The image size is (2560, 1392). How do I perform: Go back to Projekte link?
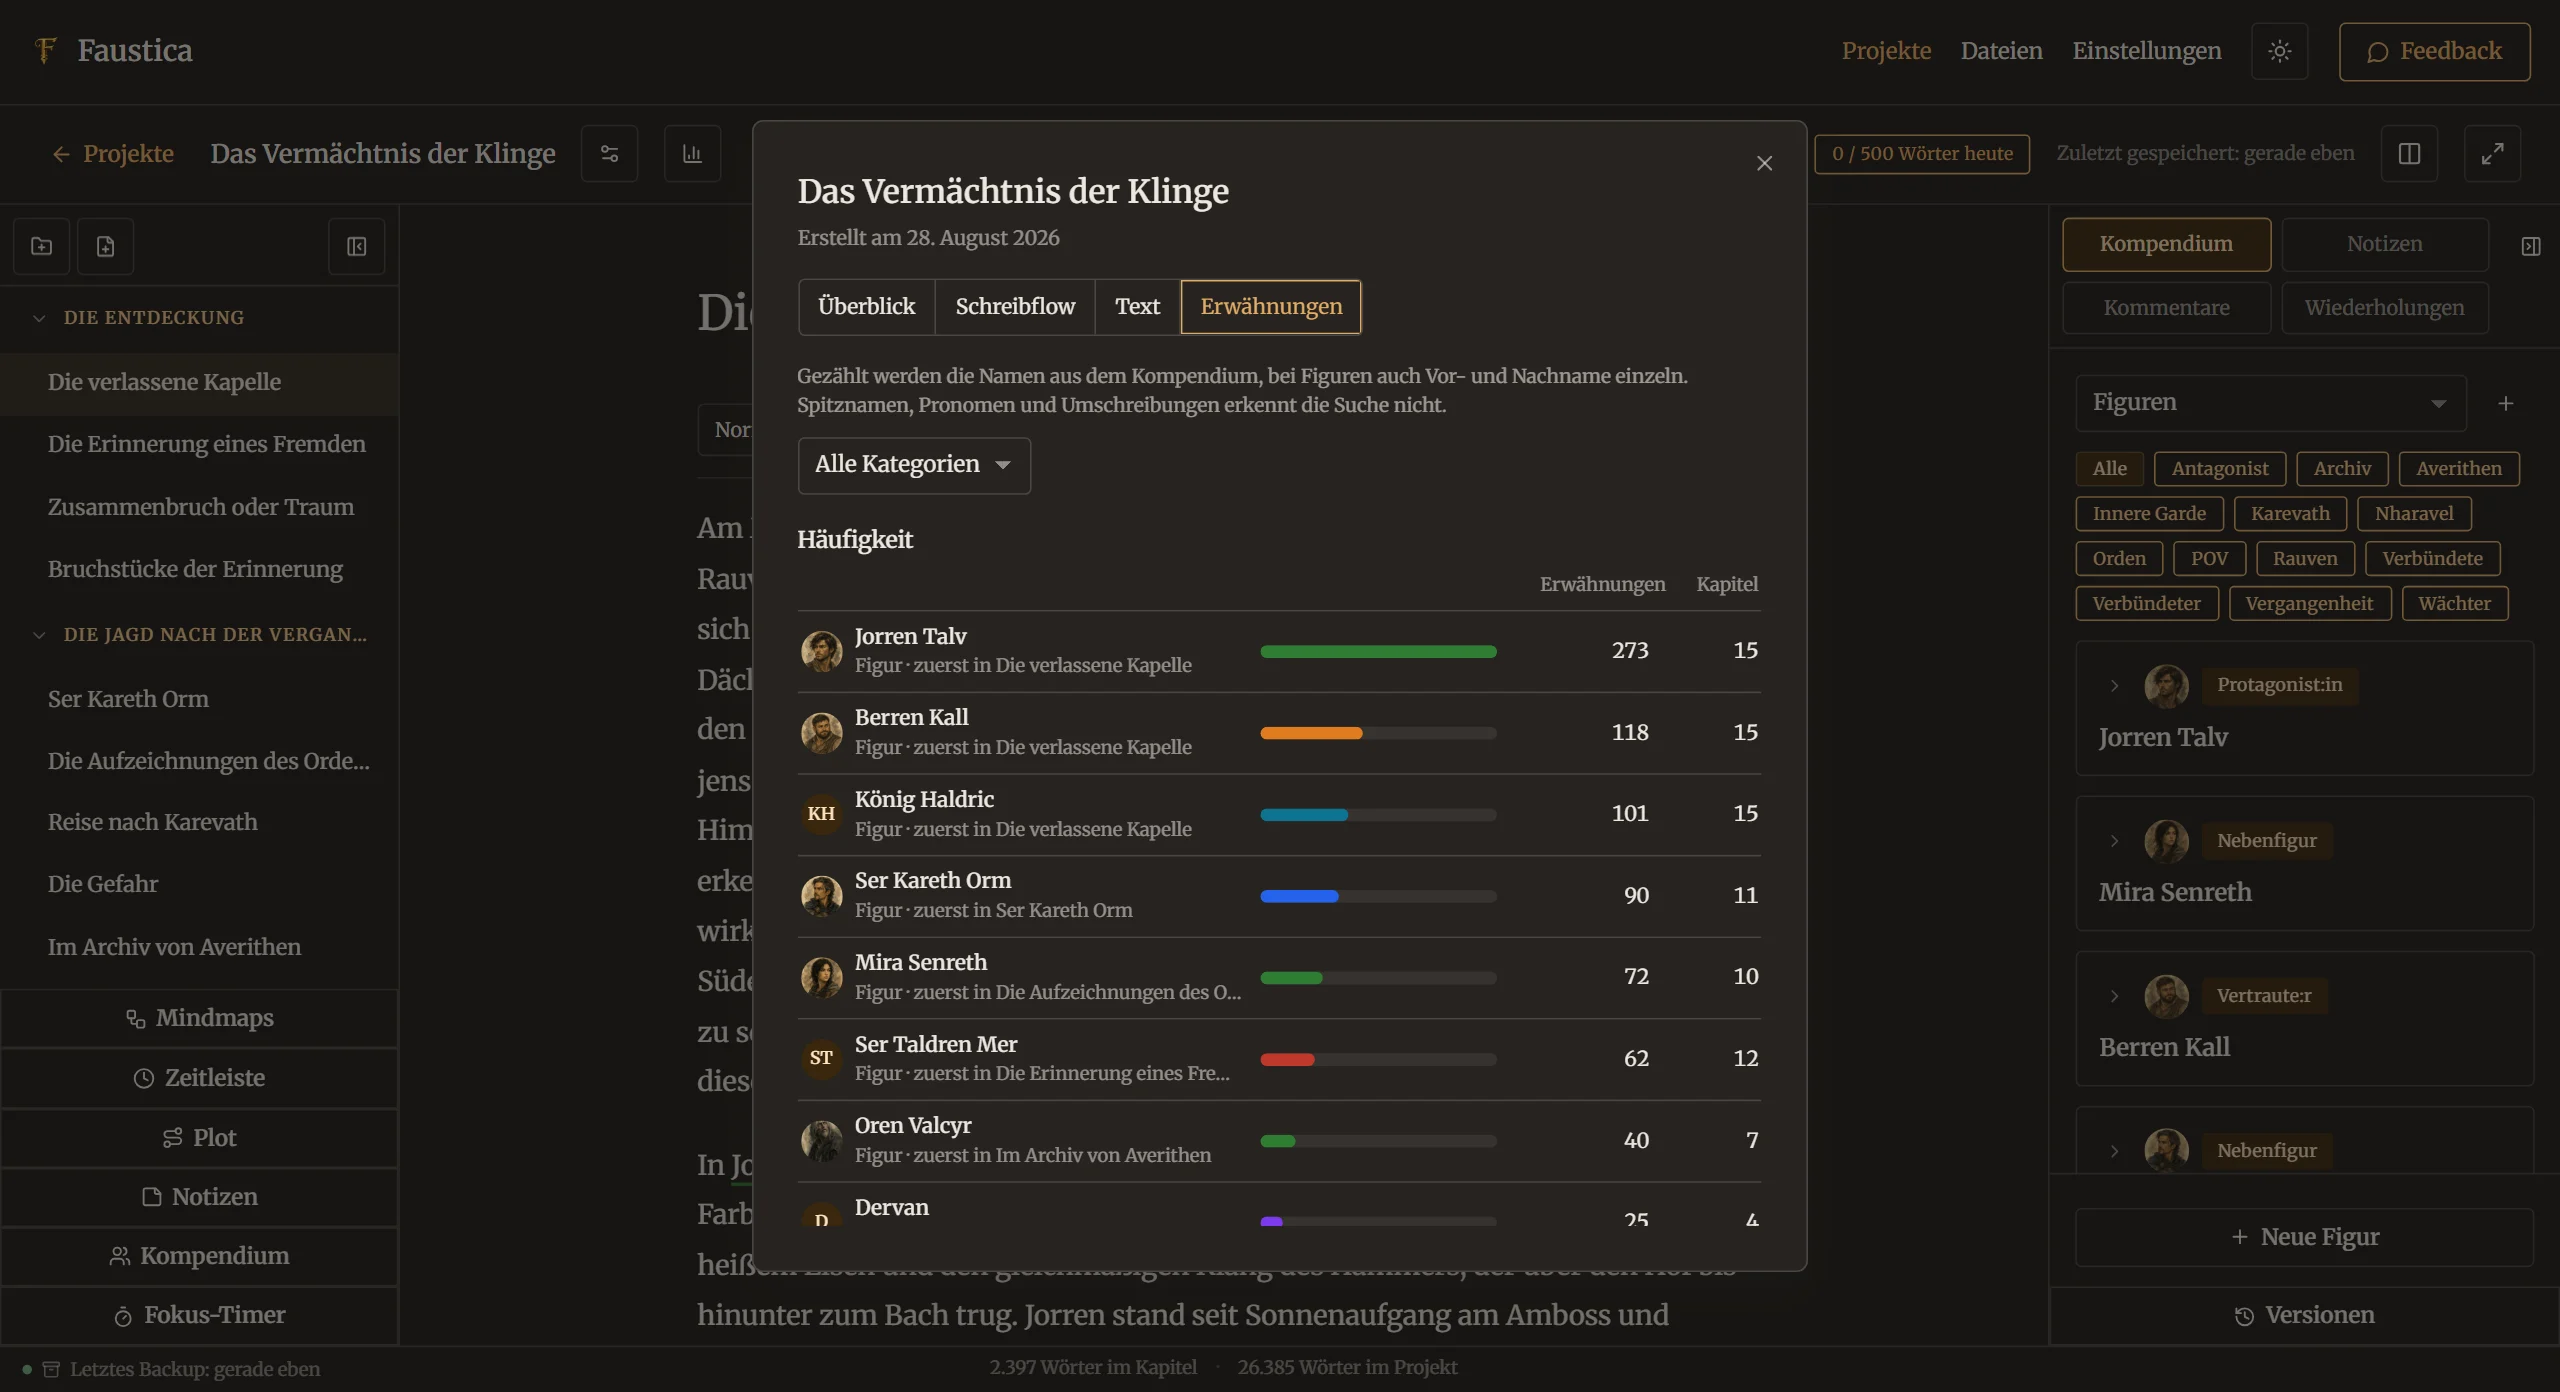[113, 154]
